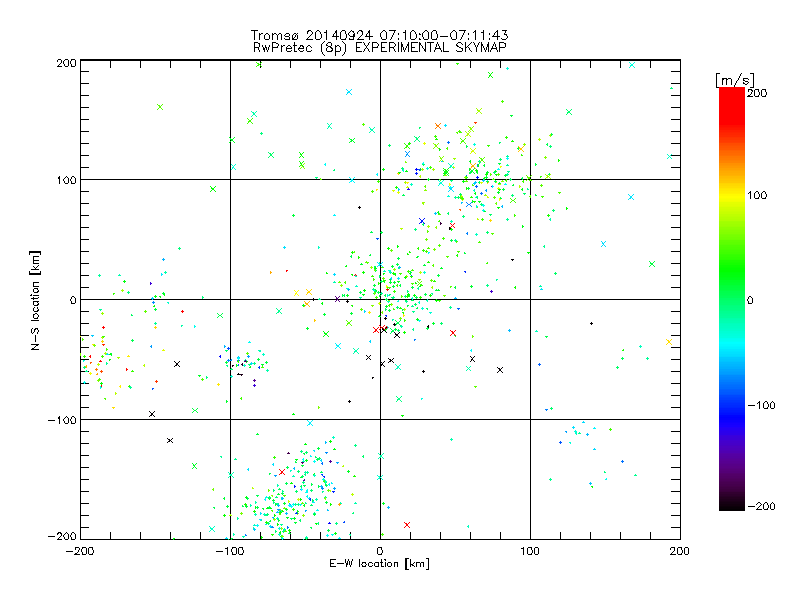This screenshot has width=800, height=600.
Task: Click the E-W axis tick label "200"
Action: coord(680,551)
